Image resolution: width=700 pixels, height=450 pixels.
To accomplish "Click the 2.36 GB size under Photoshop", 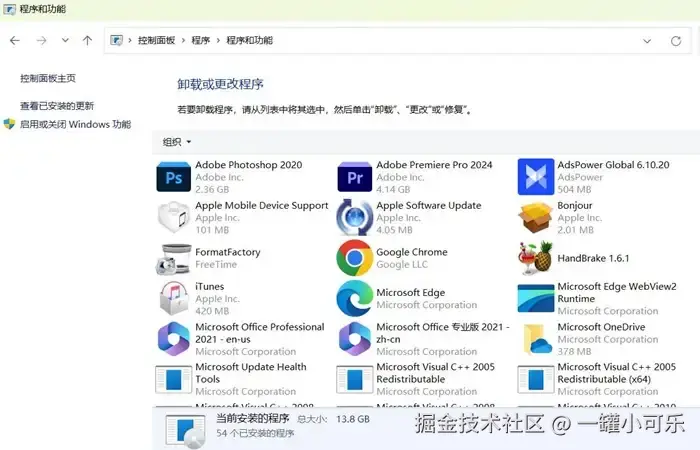I will coord(212,189).
